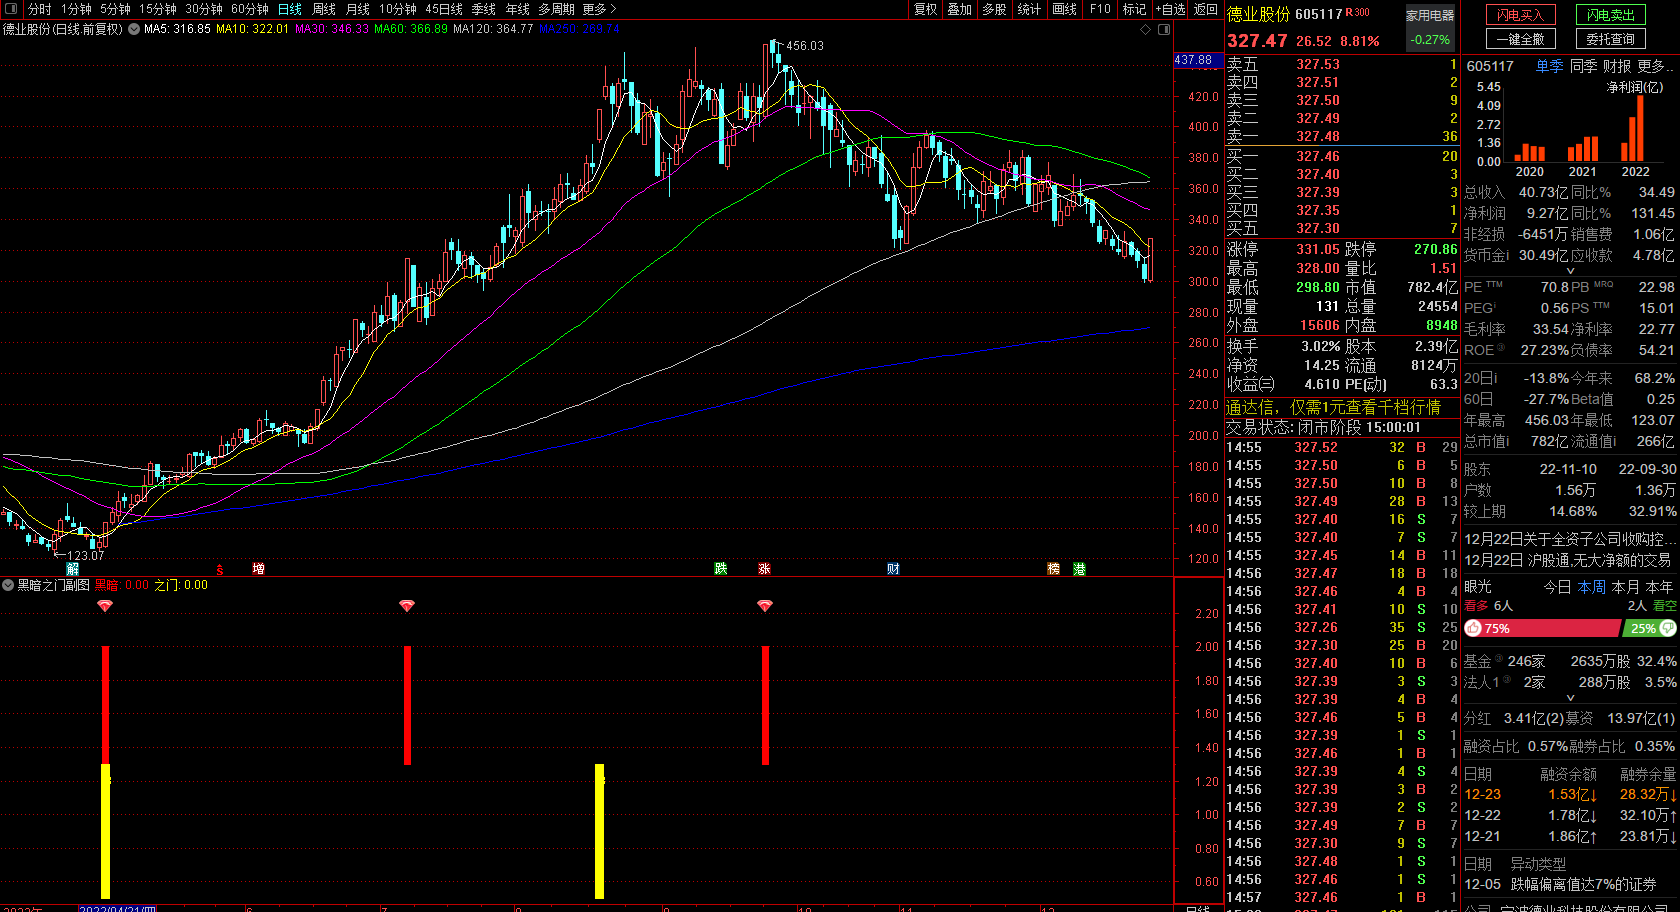Select the 60分钟 timeframe tab
Image resolution: width=1680 pixels, height=912 pixels.
pyautogui.click(x=250, y=9)
